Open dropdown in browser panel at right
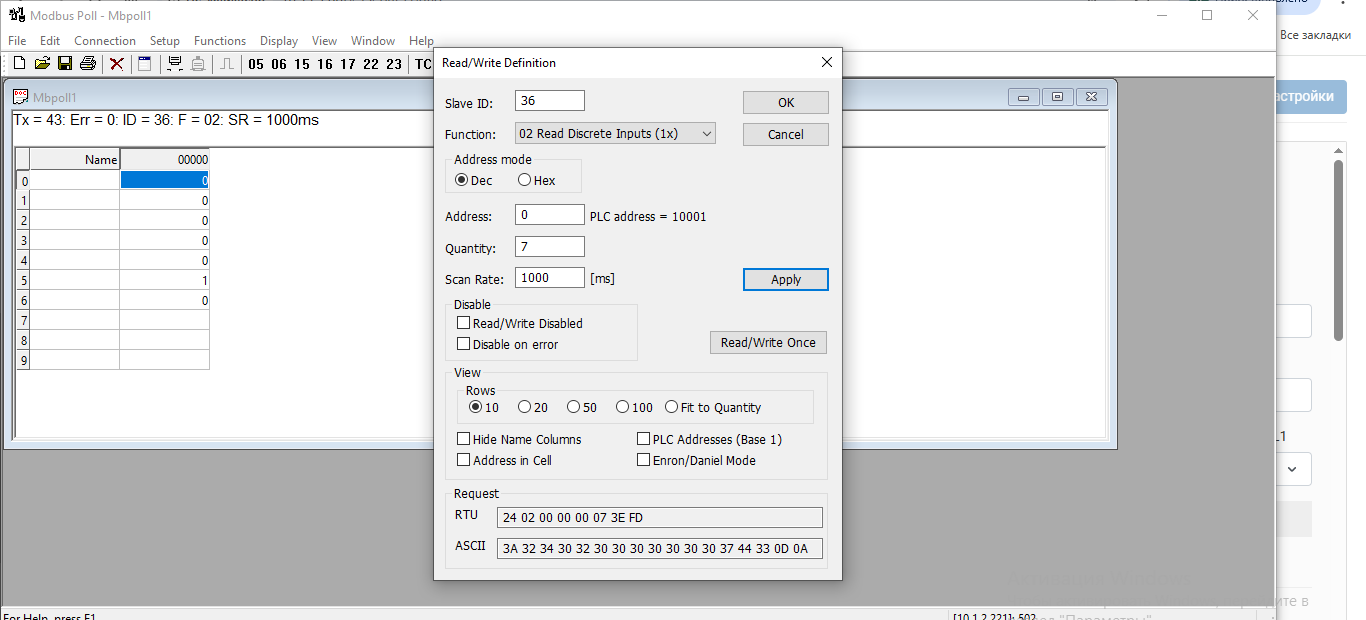The image size is (1366, 620). [1292, 468]
